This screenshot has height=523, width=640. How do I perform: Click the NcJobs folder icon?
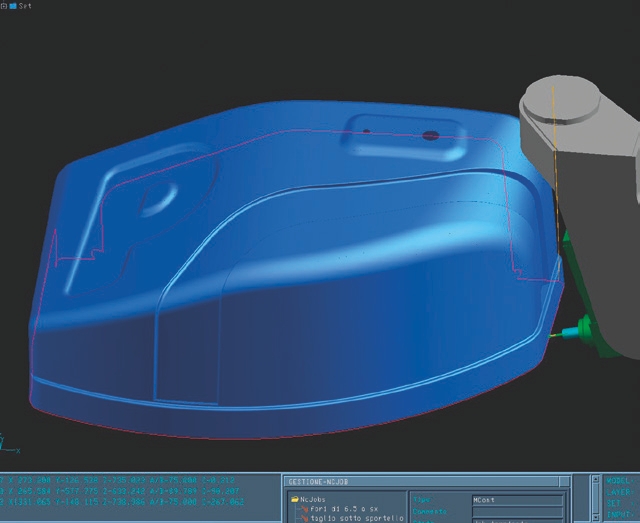point(295,497)
